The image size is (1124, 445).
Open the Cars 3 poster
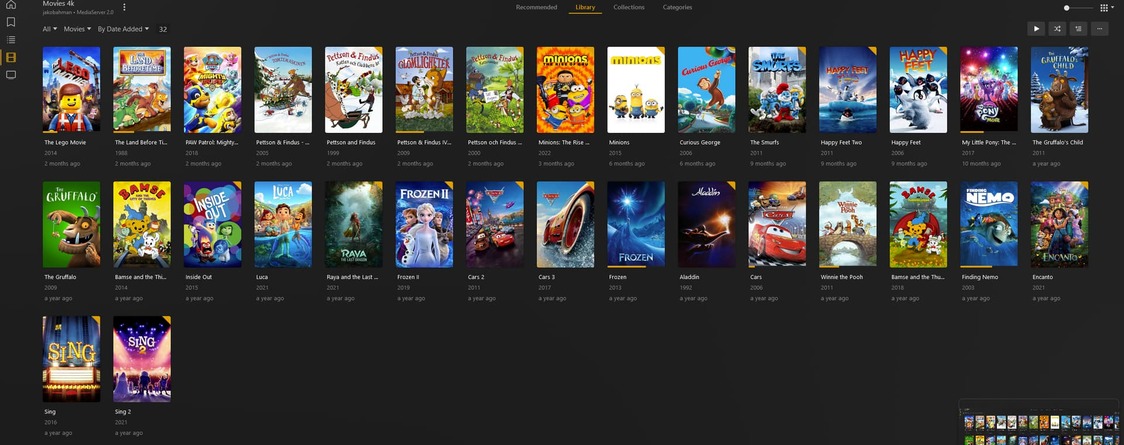[566, 224]
